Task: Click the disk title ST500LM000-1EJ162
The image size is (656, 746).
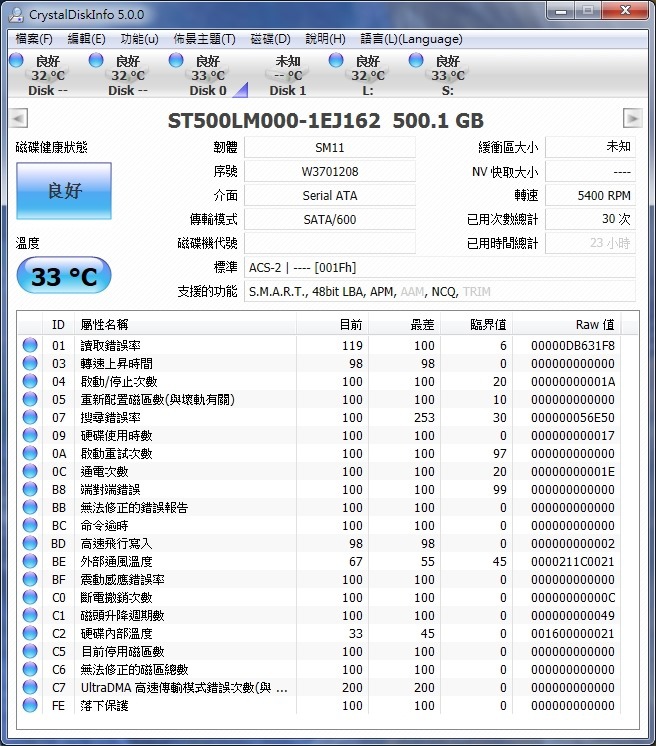Action: [274, 120]
